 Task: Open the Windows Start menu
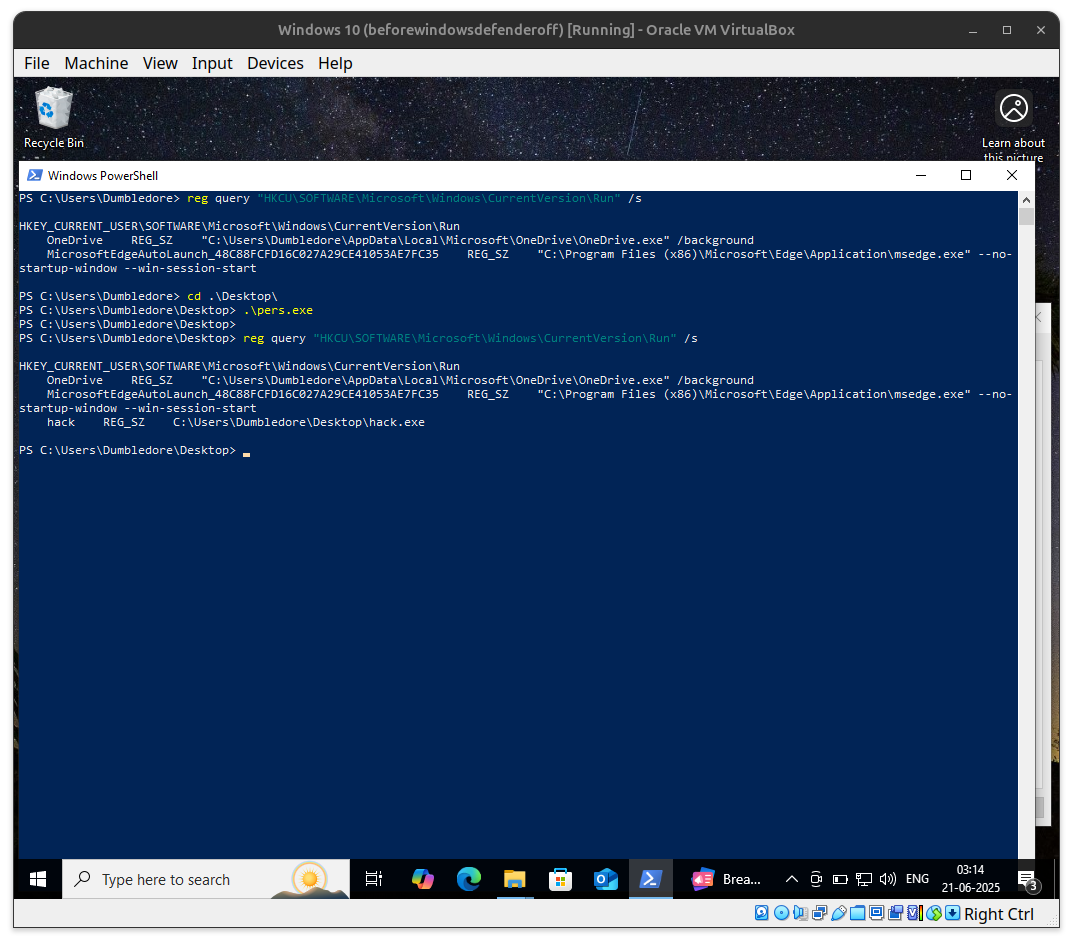[x=38, y=879]
